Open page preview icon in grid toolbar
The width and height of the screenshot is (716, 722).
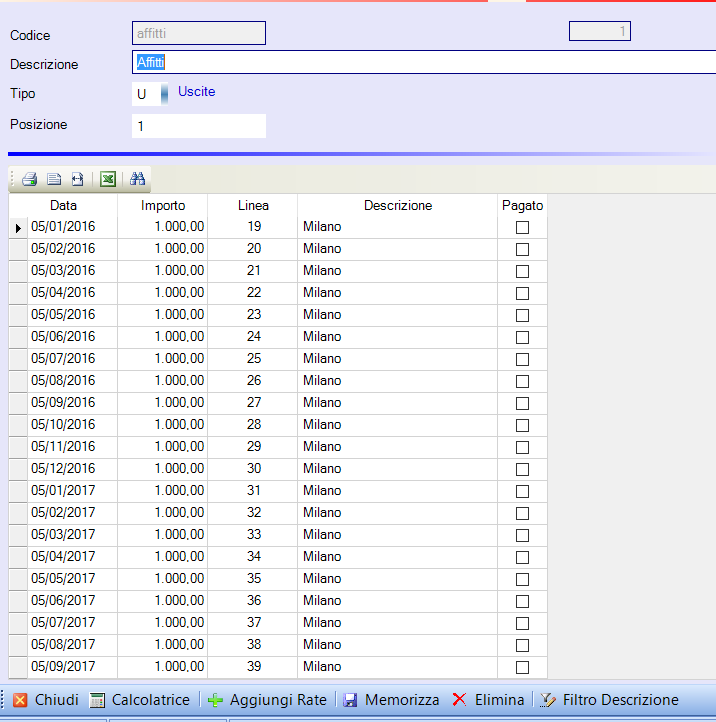tap(54, 179)
